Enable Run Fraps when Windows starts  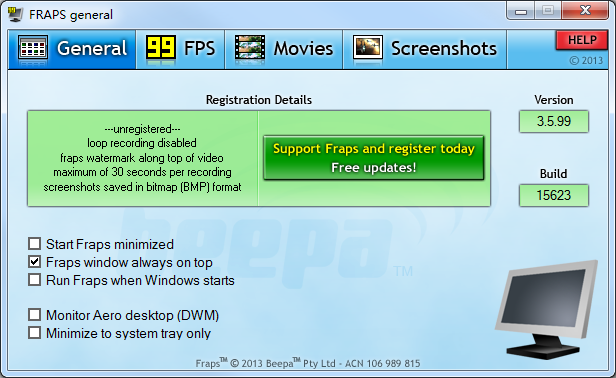coord(35,280)
